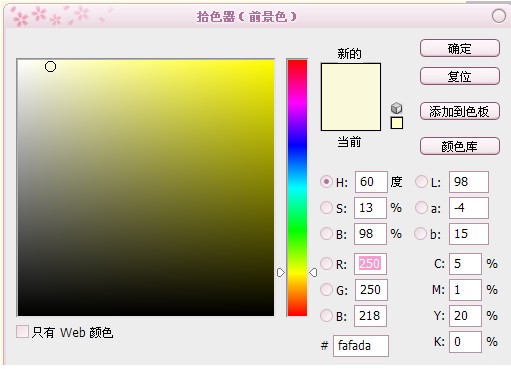
Task: Select the G green radio button
Action: [x=326, y=289]
